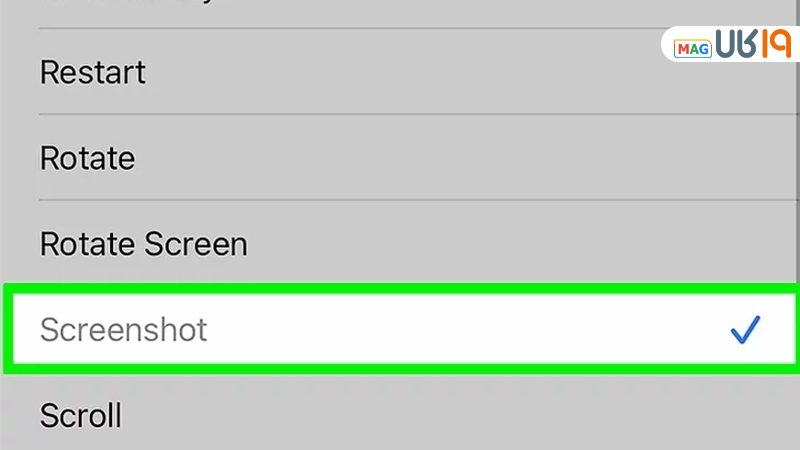Click the word Restart in the list
Viewport: 800px width, 450px height.
[92, 72]
